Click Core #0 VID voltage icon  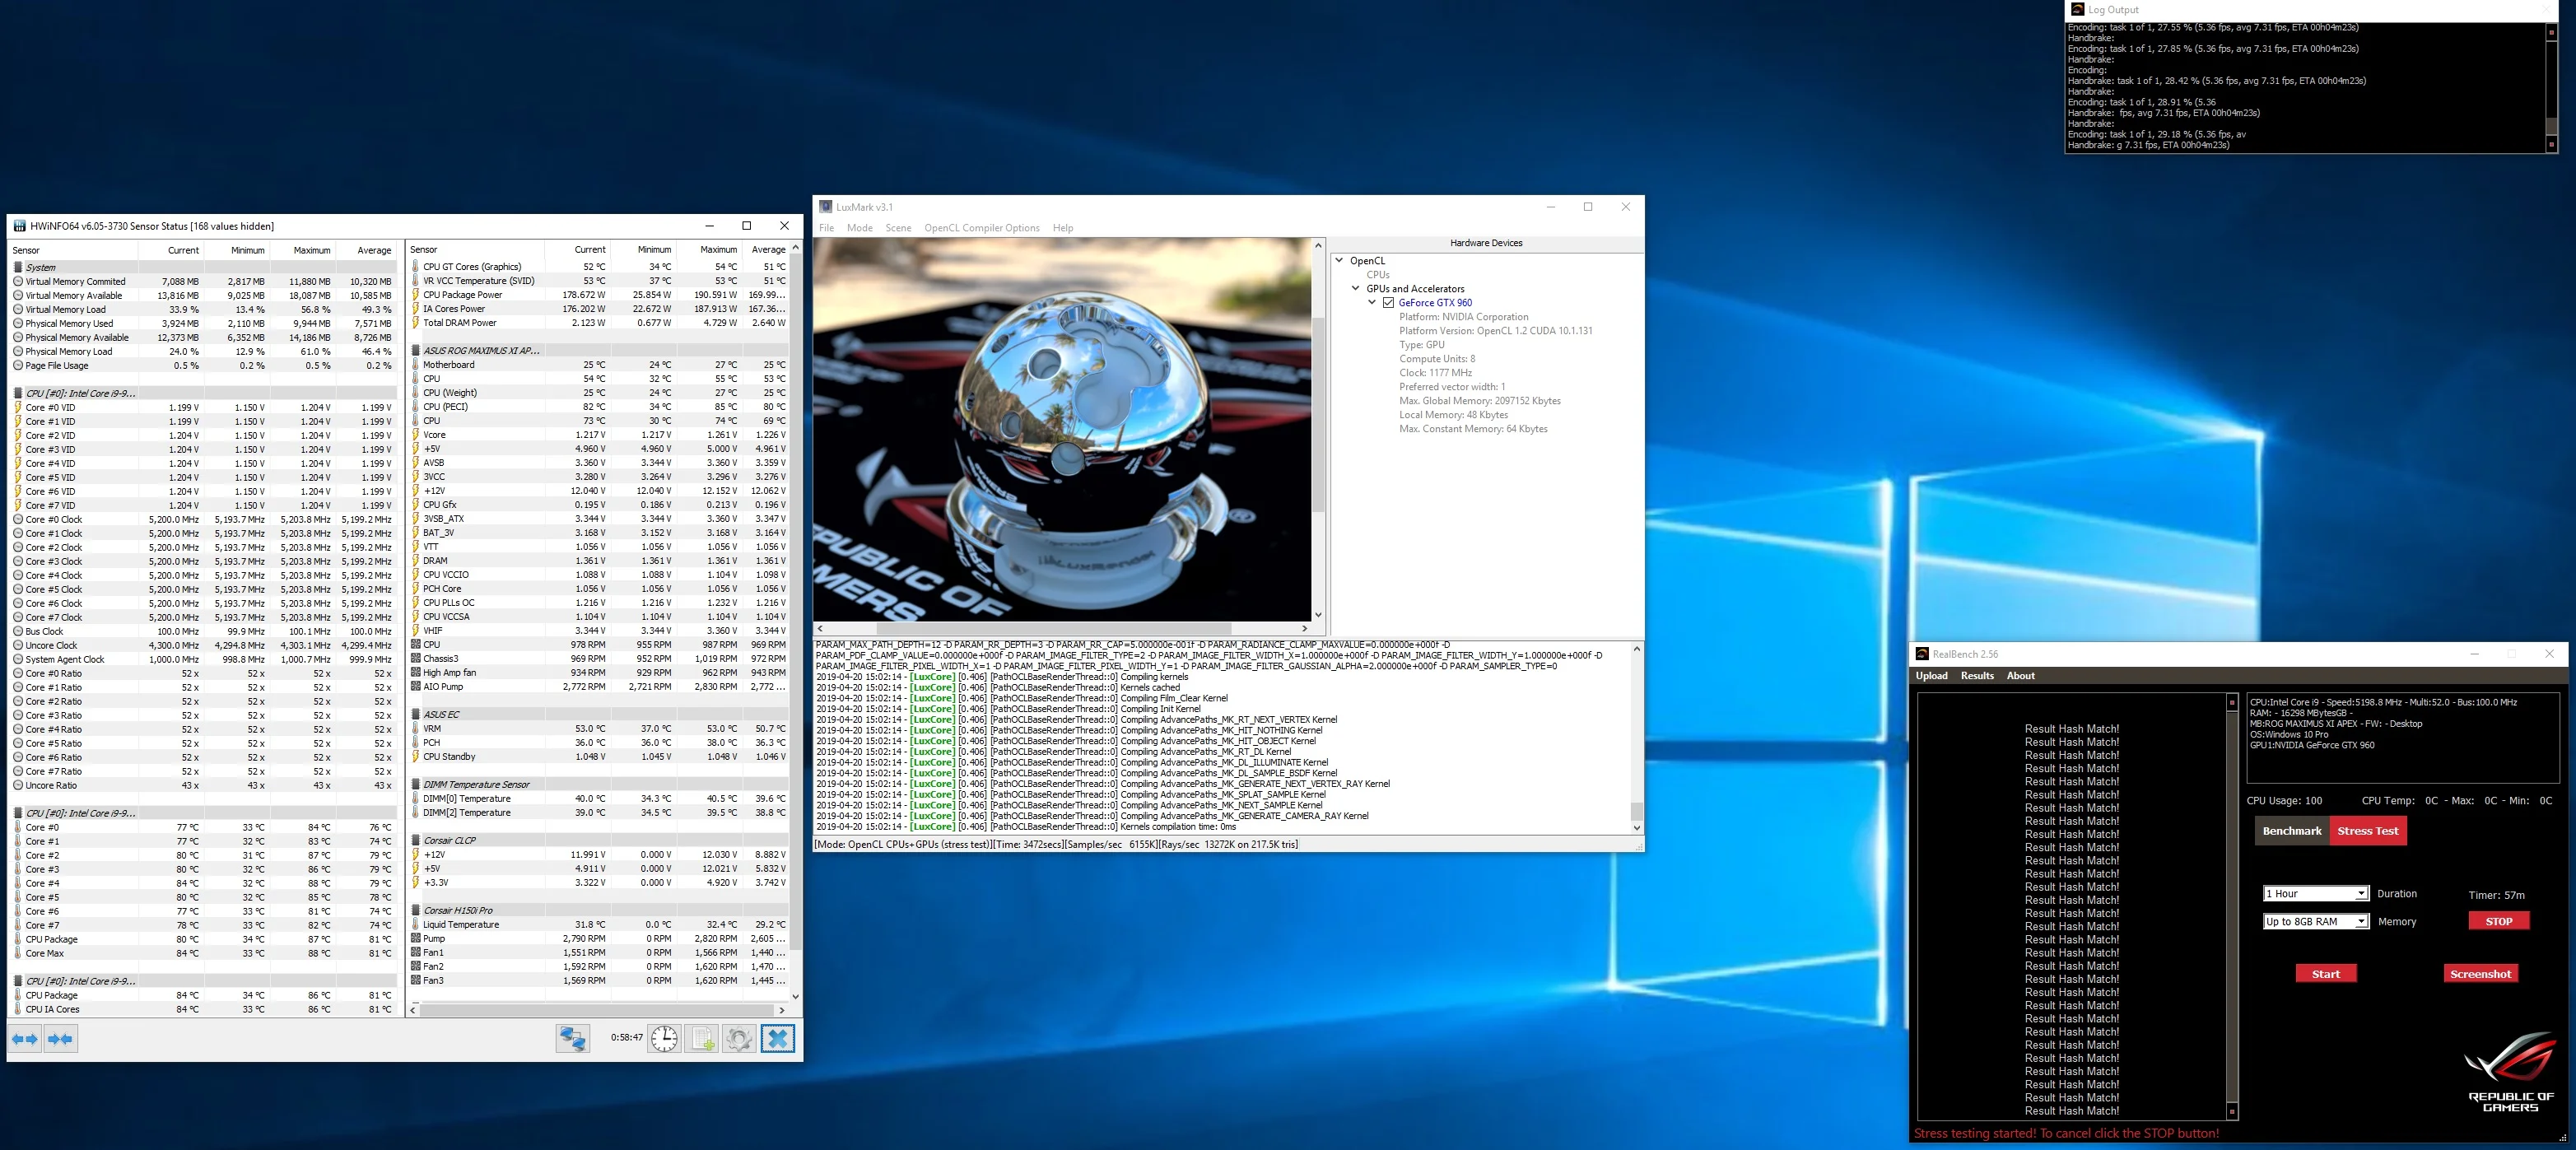point(18,407)
